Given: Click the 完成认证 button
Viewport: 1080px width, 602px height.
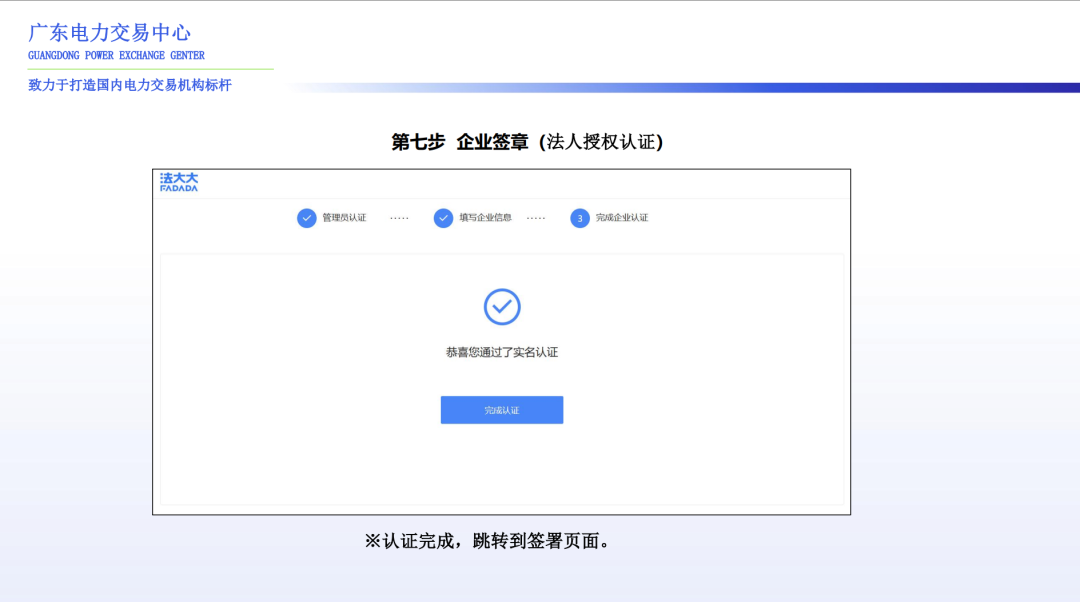Looking at the screenshot, I should coord(502,410).
